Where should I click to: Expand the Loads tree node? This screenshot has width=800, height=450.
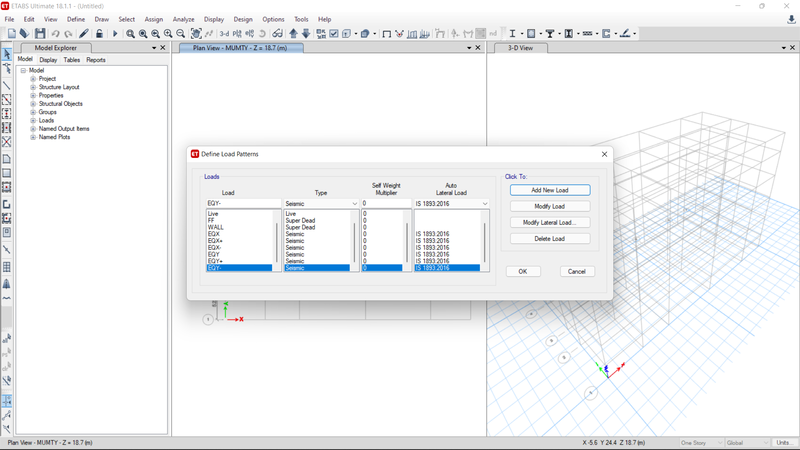(33, 121)
